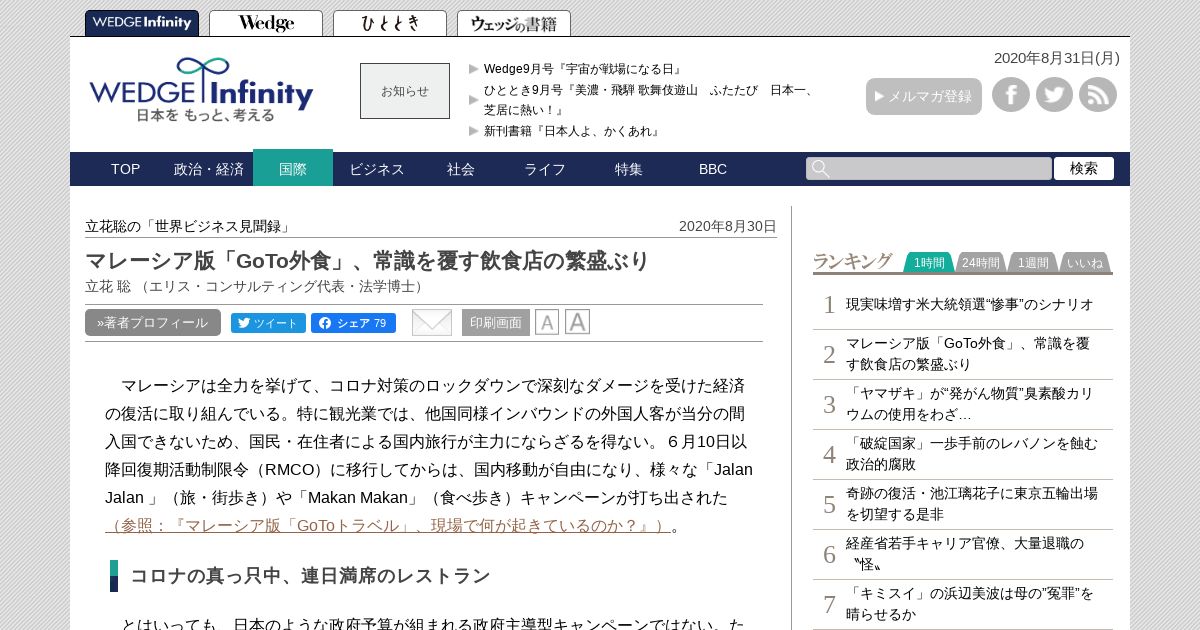The width and height of the screenshot is (1200, 630).
Task: Click the email envelope share icon
Action: 432,322
